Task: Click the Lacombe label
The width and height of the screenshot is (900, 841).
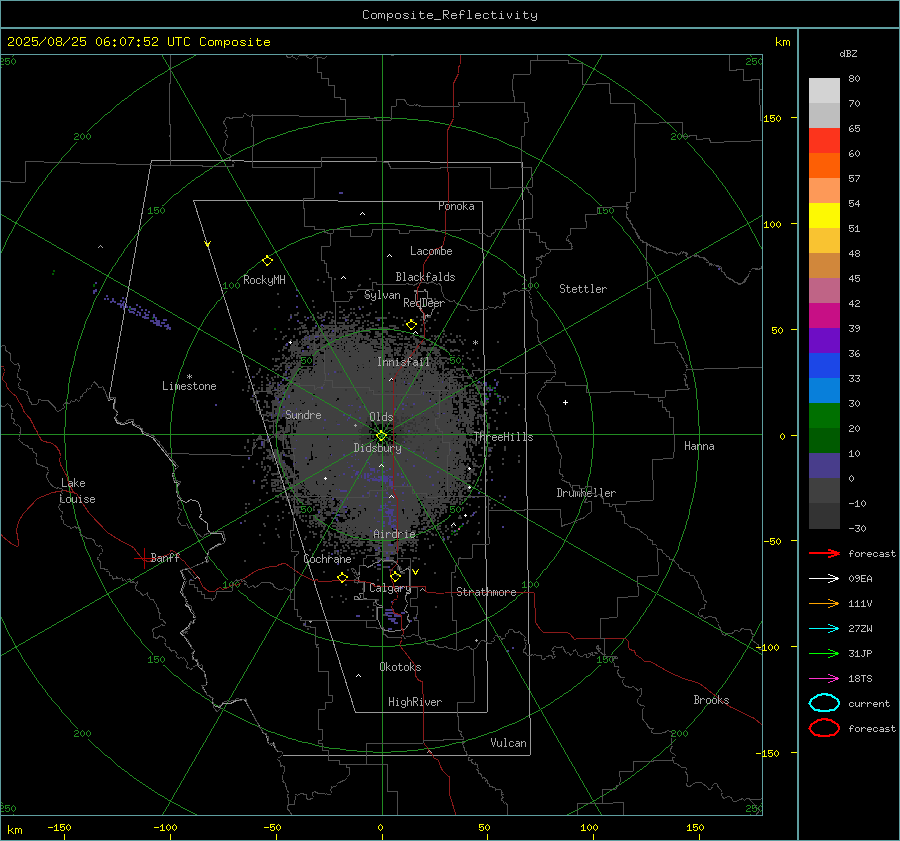Action: coord(431,251)
